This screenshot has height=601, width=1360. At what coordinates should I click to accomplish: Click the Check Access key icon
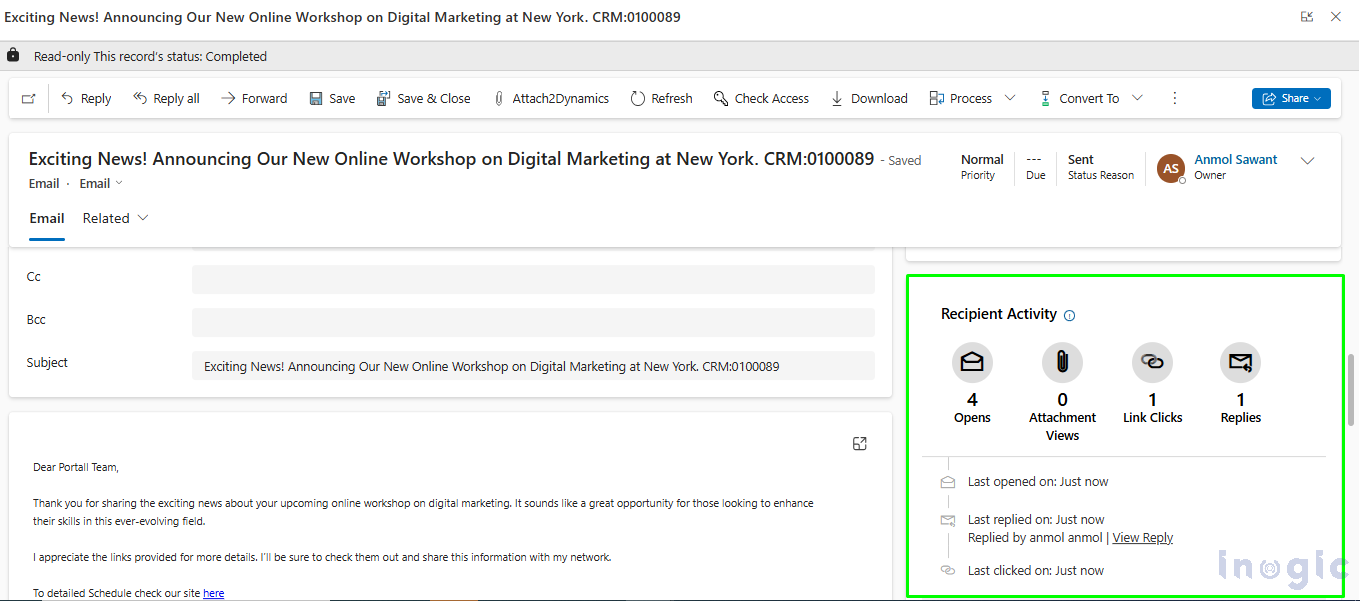(721, 98)
